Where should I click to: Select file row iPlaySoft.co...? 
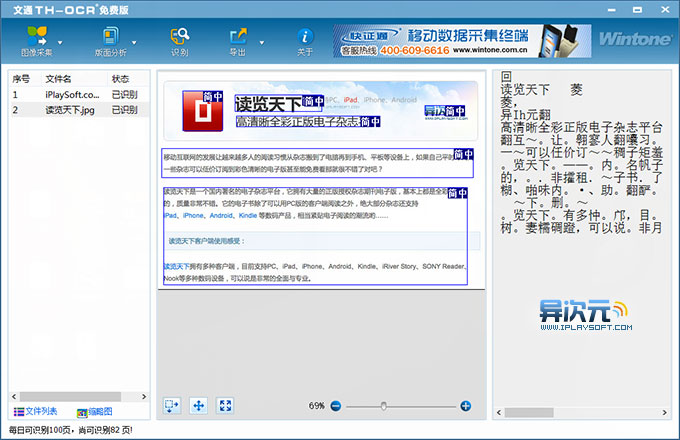[80, 95]
